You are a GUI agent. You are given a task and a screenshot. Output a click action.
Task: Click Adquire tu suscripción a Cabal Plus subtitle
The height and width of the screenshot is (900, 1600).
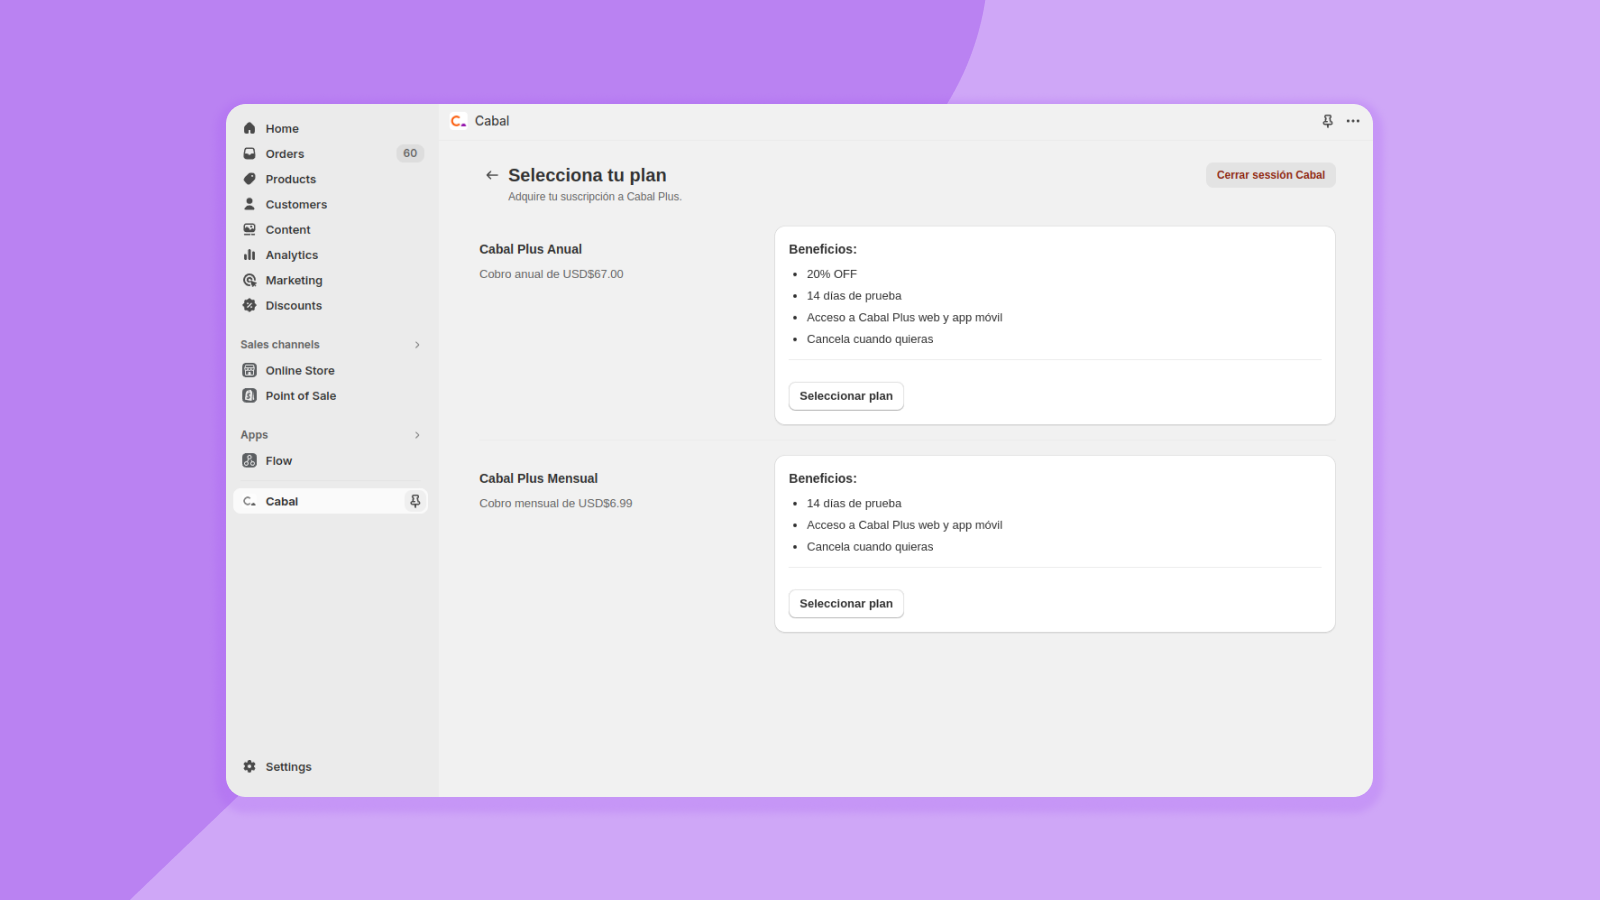[595, 197]
